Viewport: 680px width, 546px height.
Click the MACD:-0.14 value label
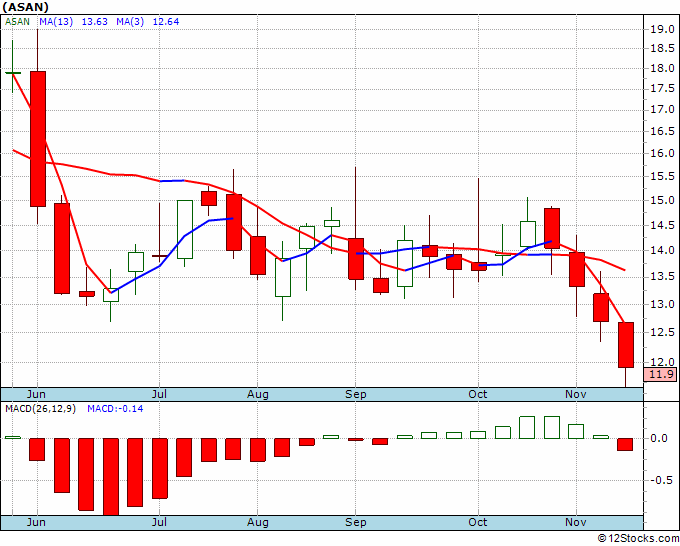click(x=115, y=409)
